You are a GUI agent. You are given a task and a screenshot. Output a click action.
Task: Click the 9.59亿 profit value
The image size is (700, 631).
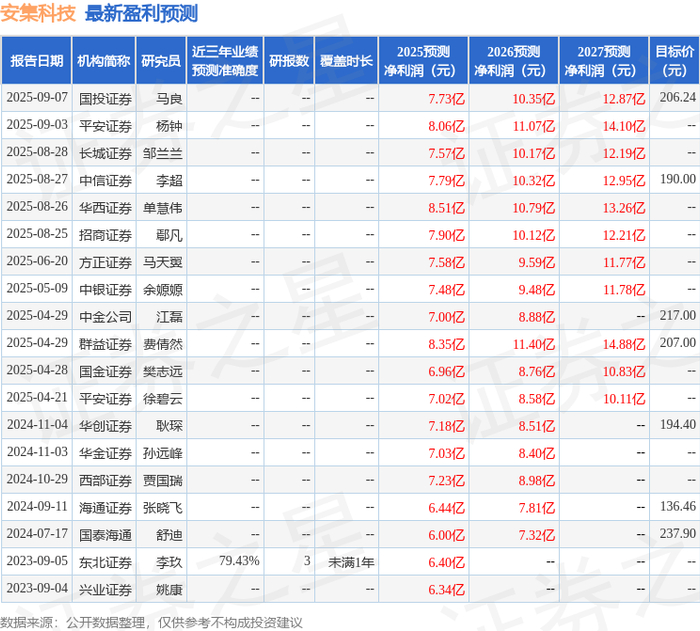coord(537,262)
